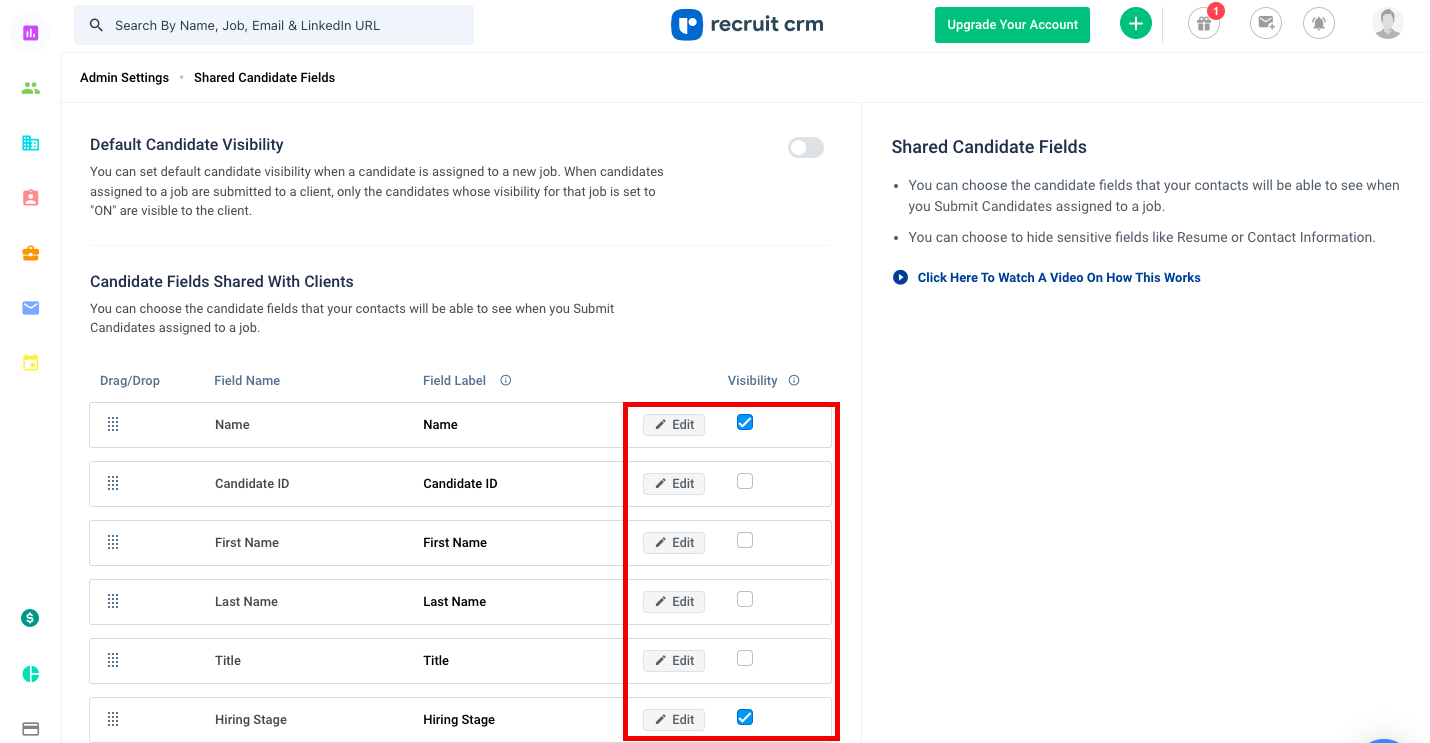Check visibility for the First Name field

point(745,540)
